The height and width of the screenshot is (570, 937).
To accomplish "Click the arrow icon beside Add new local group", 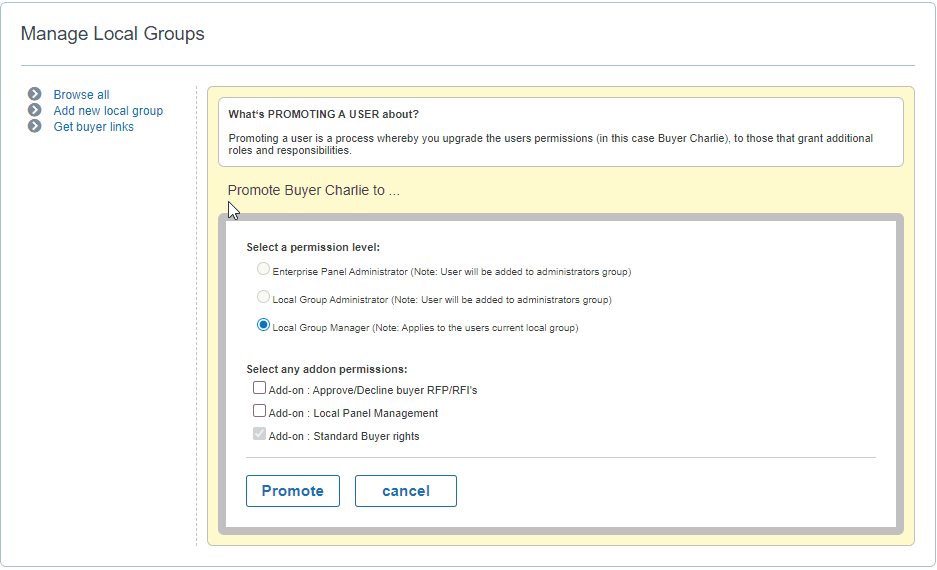I will 35,110.
